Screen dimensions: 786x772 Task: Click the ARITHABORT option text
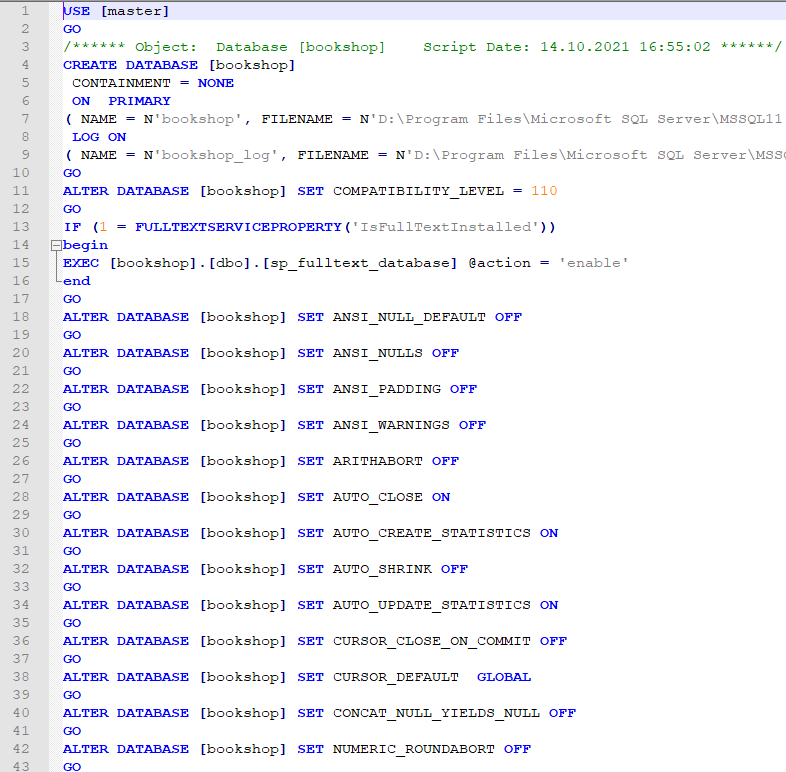377,461
